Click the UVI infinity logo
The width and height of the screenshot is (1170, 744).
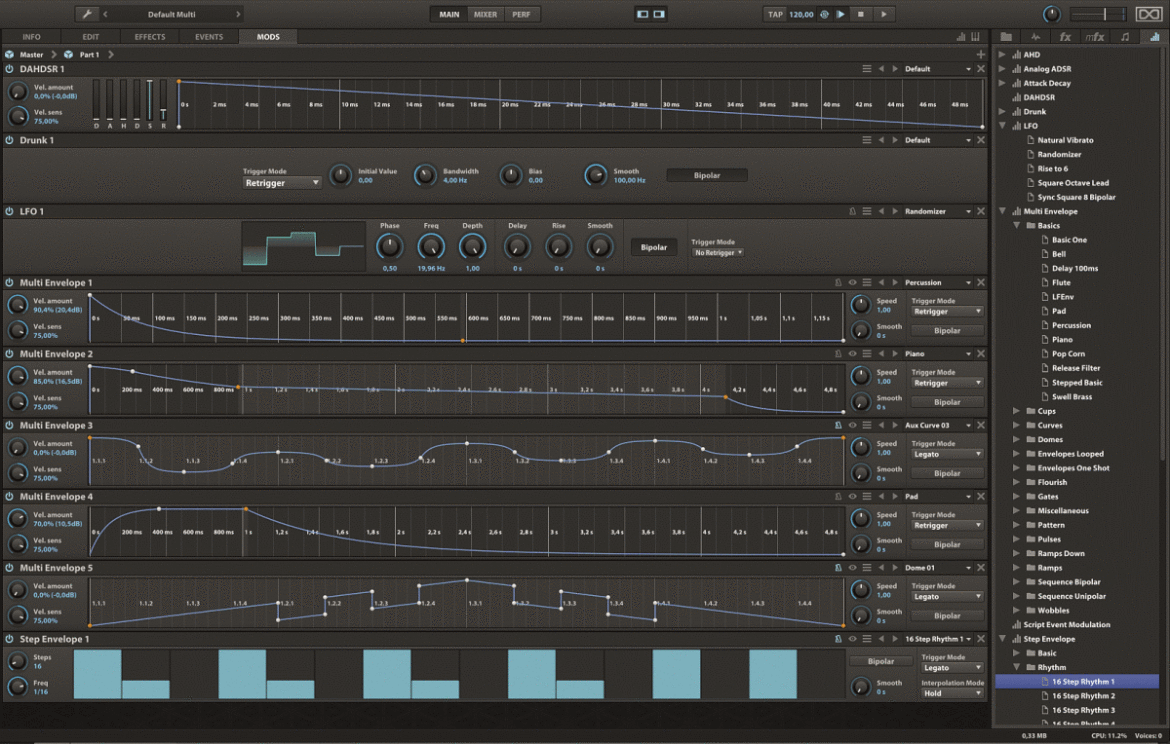pos(1148,14)
